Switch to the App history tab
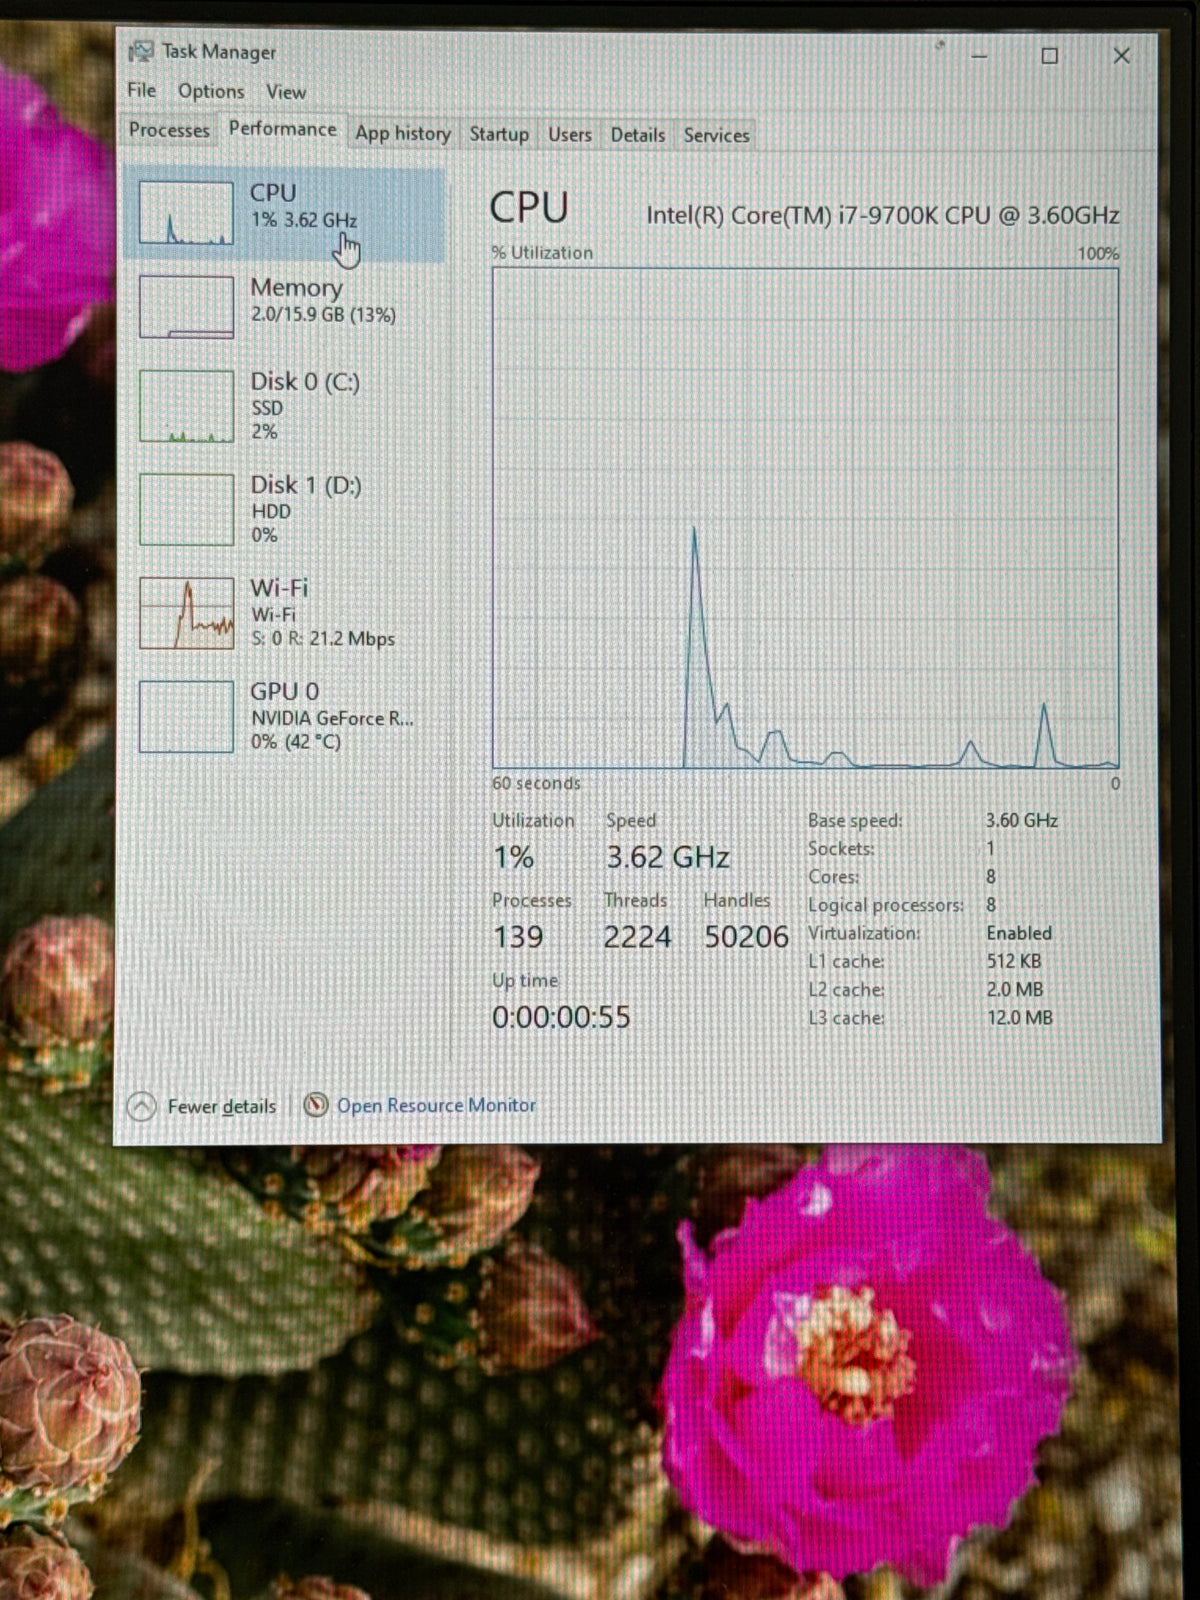The width and height of the screenshot is (1200, 1600). pyautogui.click(x=403, y=133)
